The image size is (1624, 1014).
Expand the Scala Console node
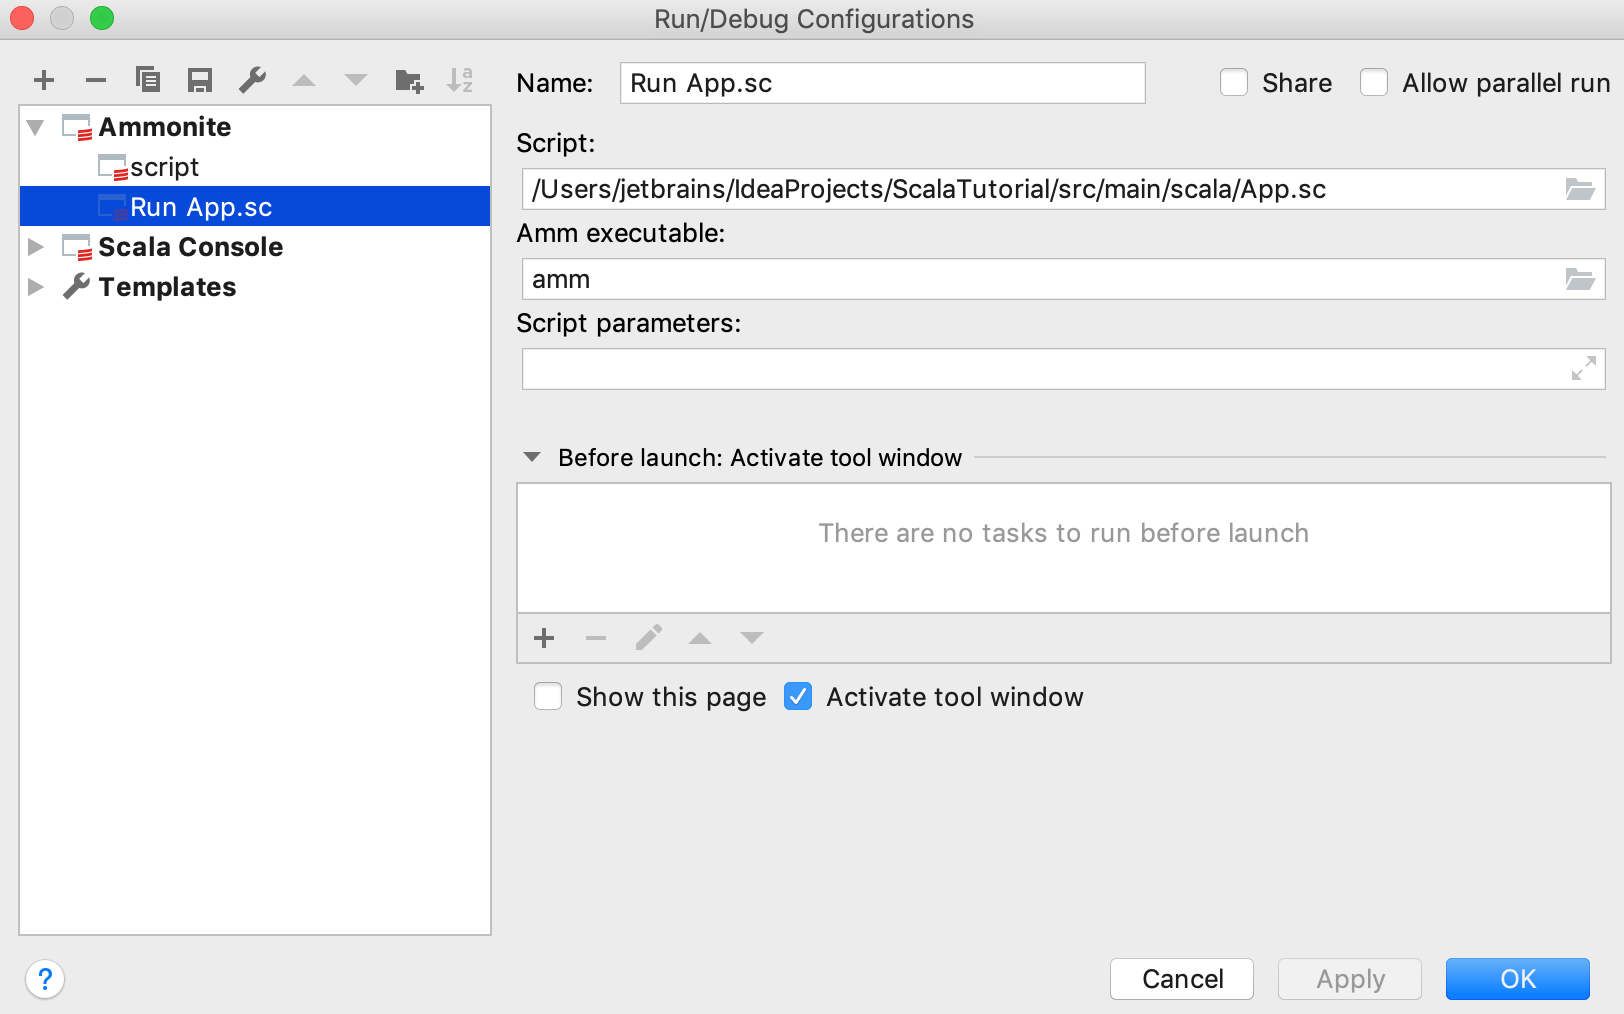coord(35,247)
